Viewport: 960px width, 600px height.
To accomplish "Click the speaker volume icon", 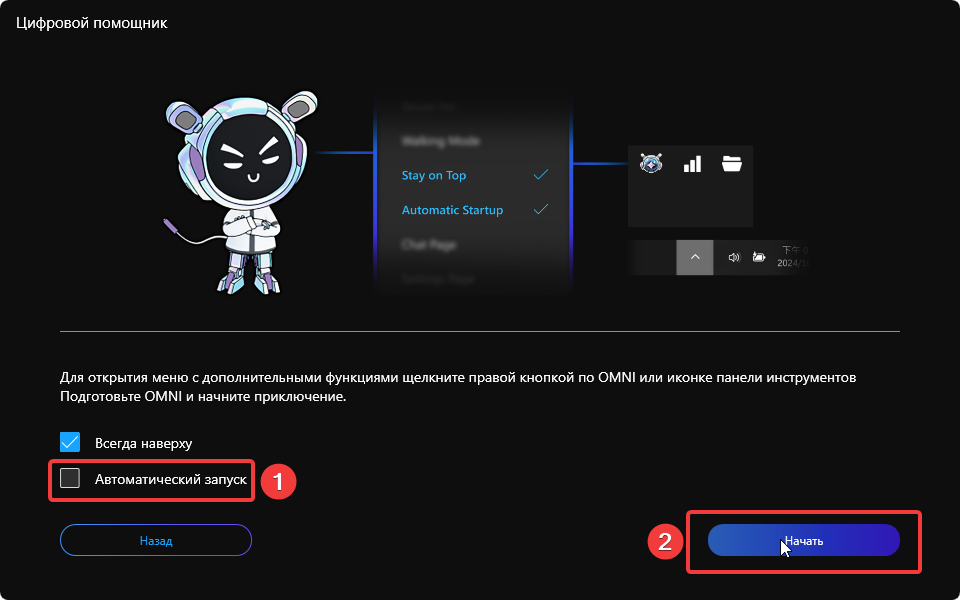I will [x=733, y=257].
